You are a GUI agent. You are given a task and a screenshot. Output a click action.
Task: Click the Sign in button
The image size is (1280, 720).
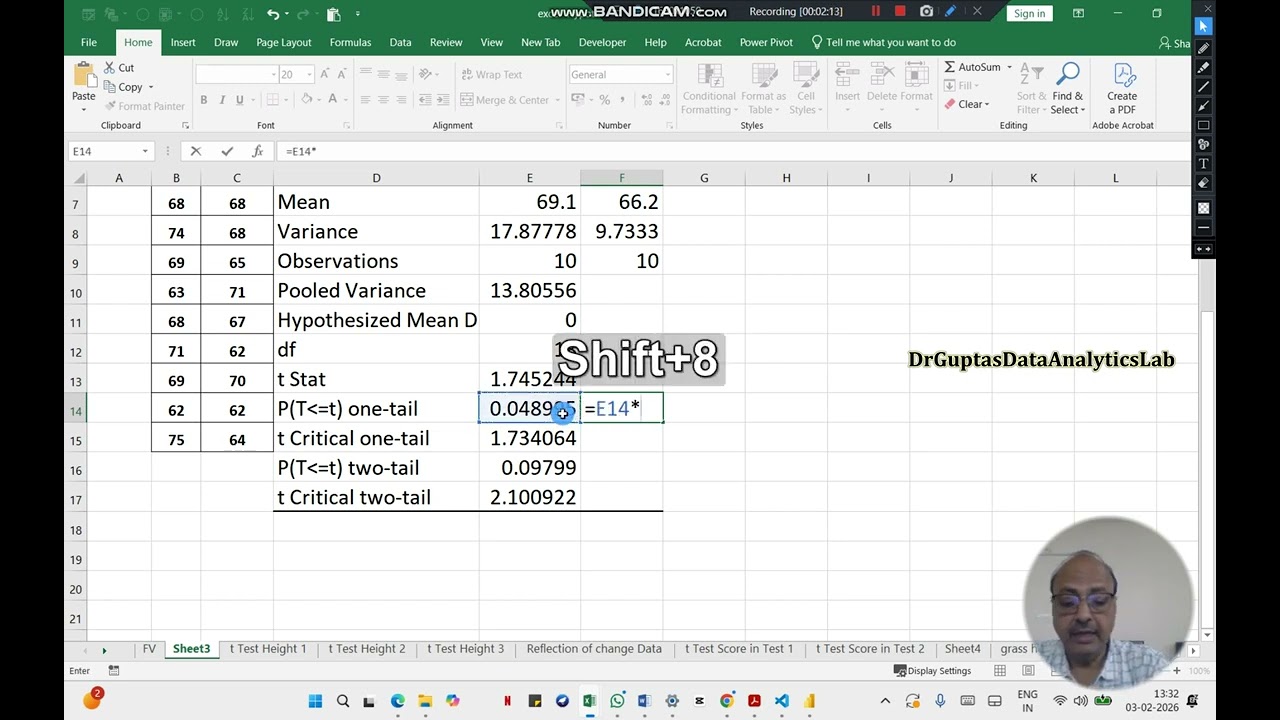1029,13
